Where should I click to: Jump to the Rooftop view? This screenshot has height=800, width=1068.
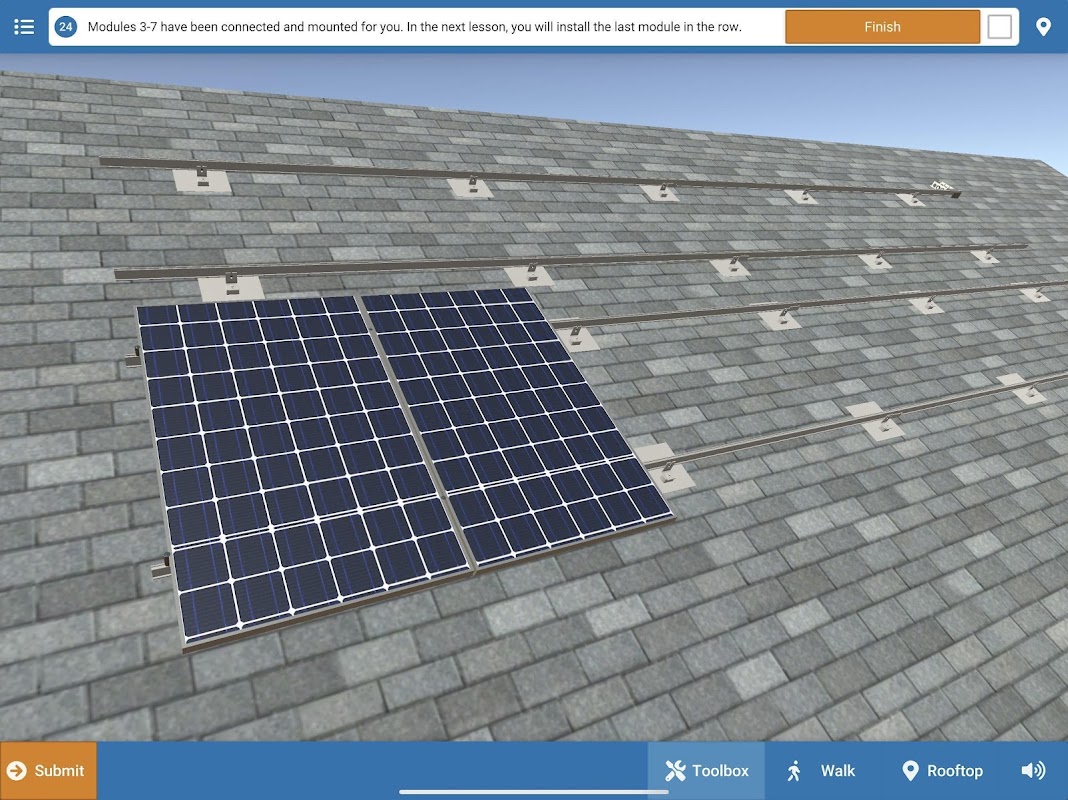pyautogui.click(x=942, y=770)
